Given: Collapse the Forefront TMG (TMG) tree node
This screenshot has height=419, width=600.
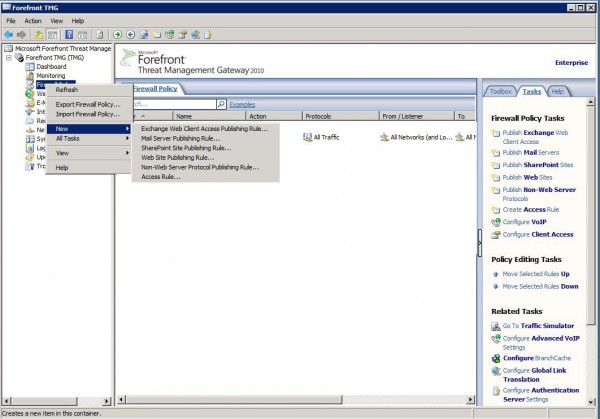Looking at the screenshot, I should (7, 57).
